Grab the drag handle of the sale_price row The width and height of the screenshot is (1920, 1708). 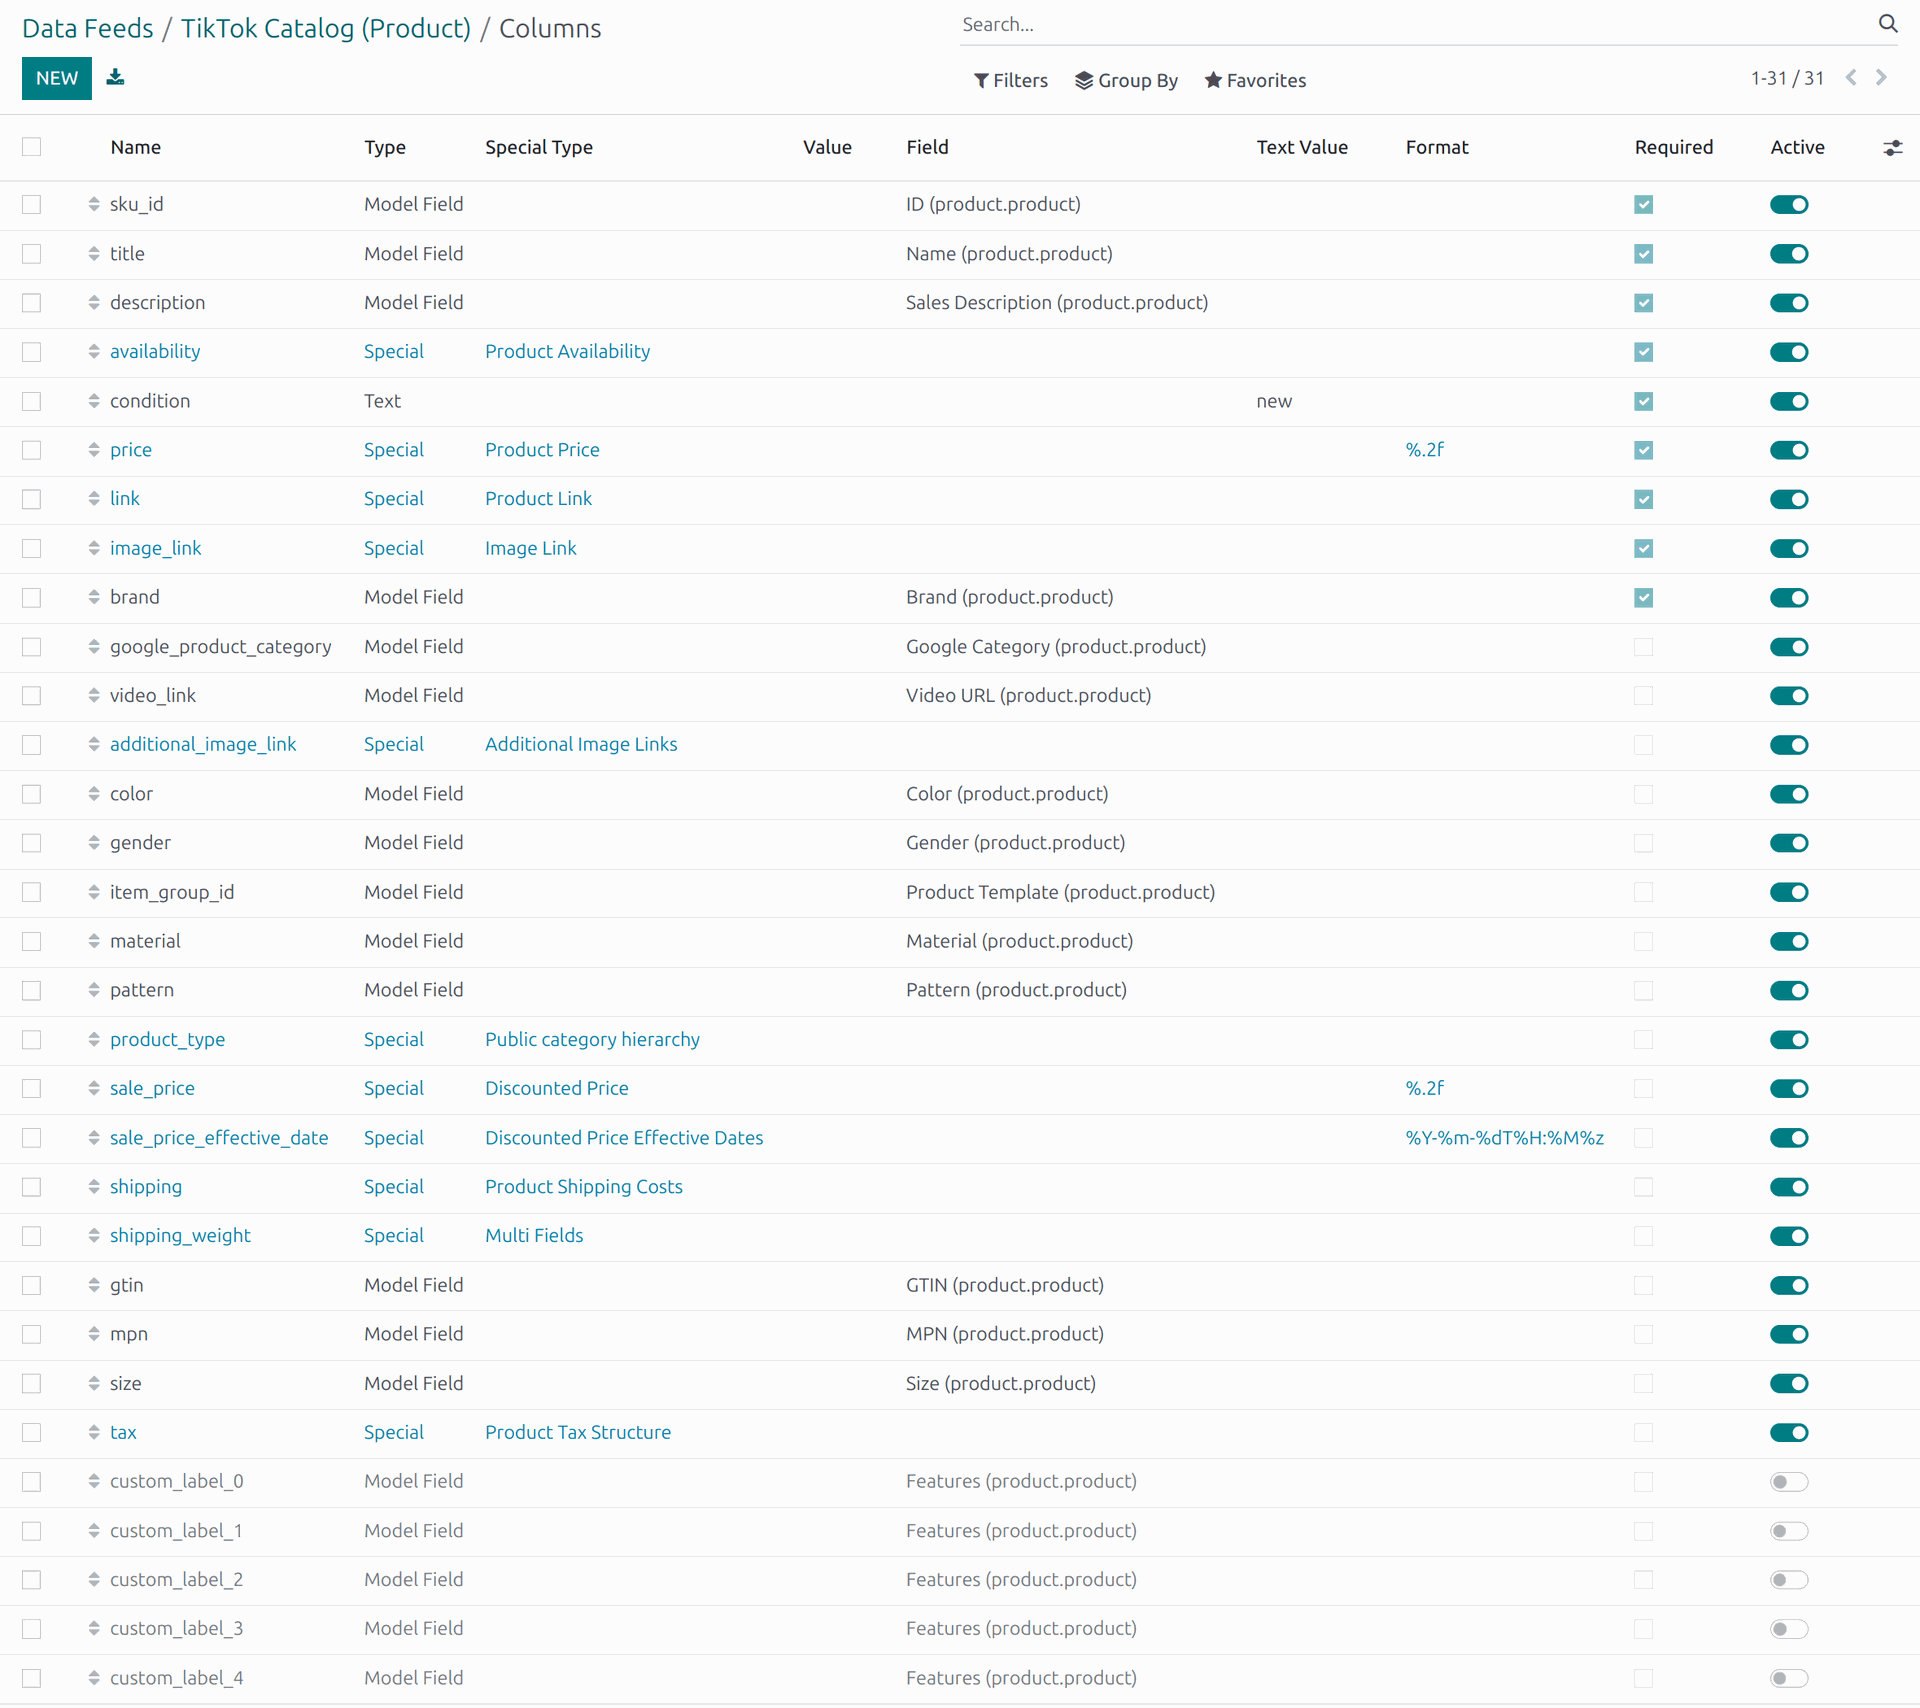(94, 1089)
